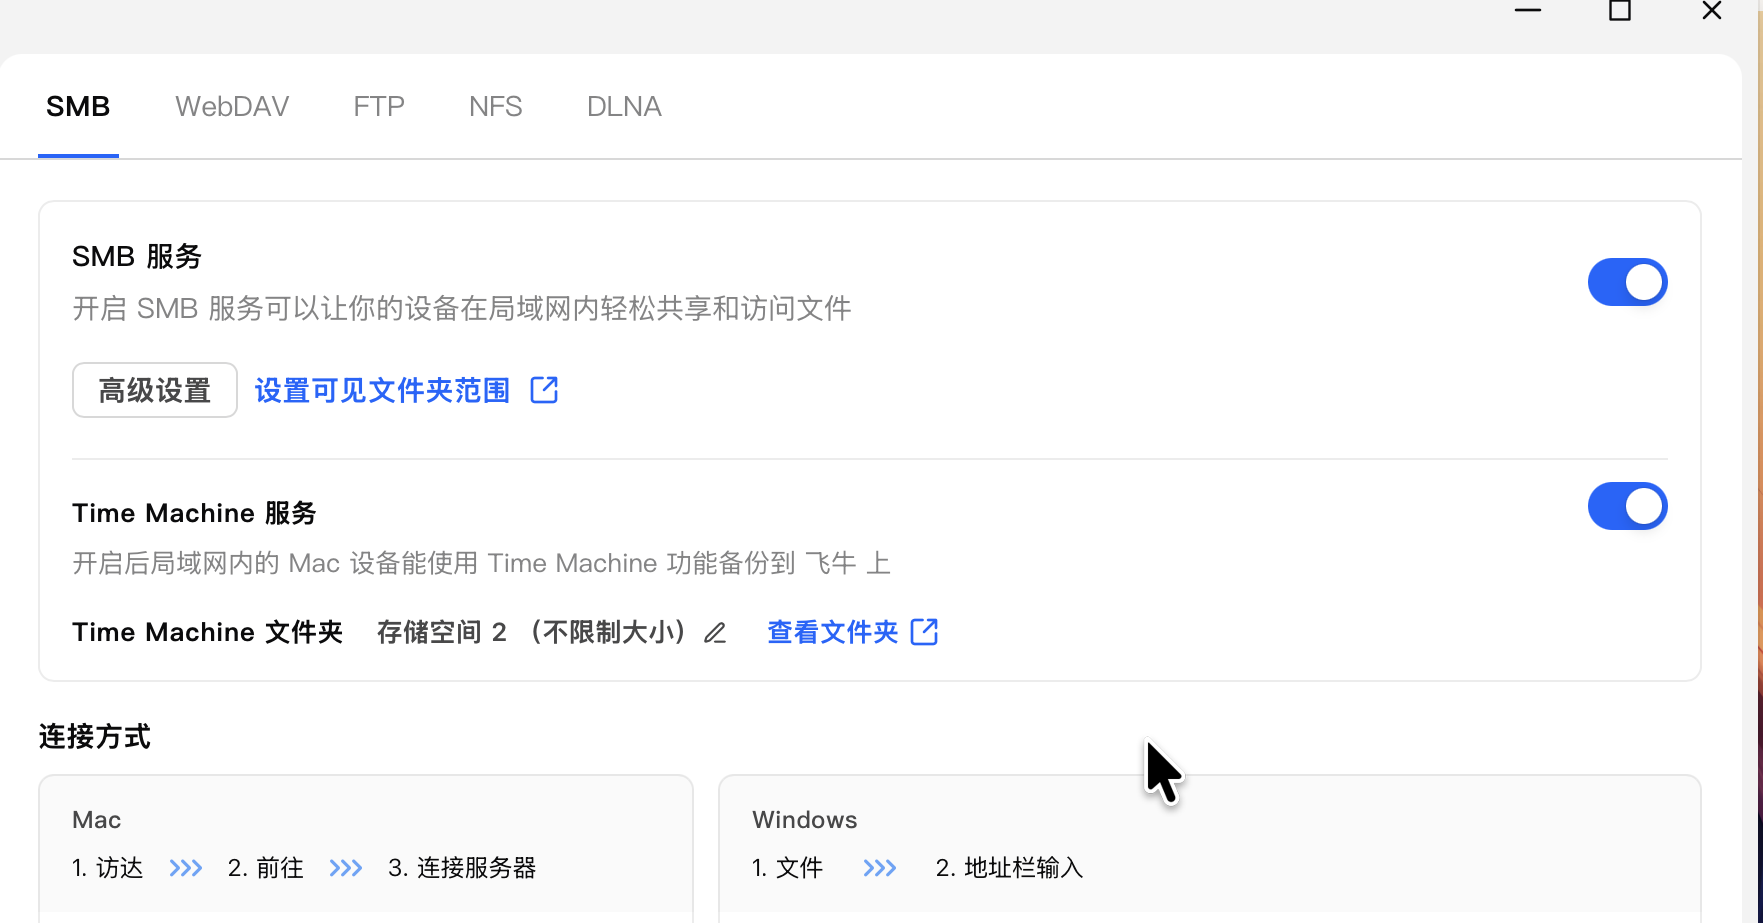Image resolution: width=1763 pixels, height=923 pixels.
Task: Click external-link icon next to 查看文件夹
Action: point(925,632)
